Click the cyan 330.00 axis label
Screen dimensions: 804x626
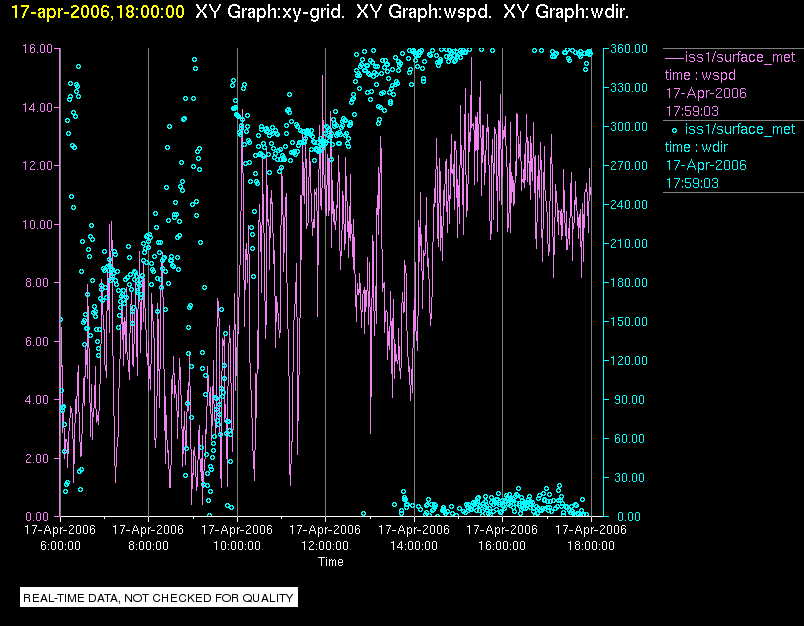pyautogui.click(x=629, y=88)
